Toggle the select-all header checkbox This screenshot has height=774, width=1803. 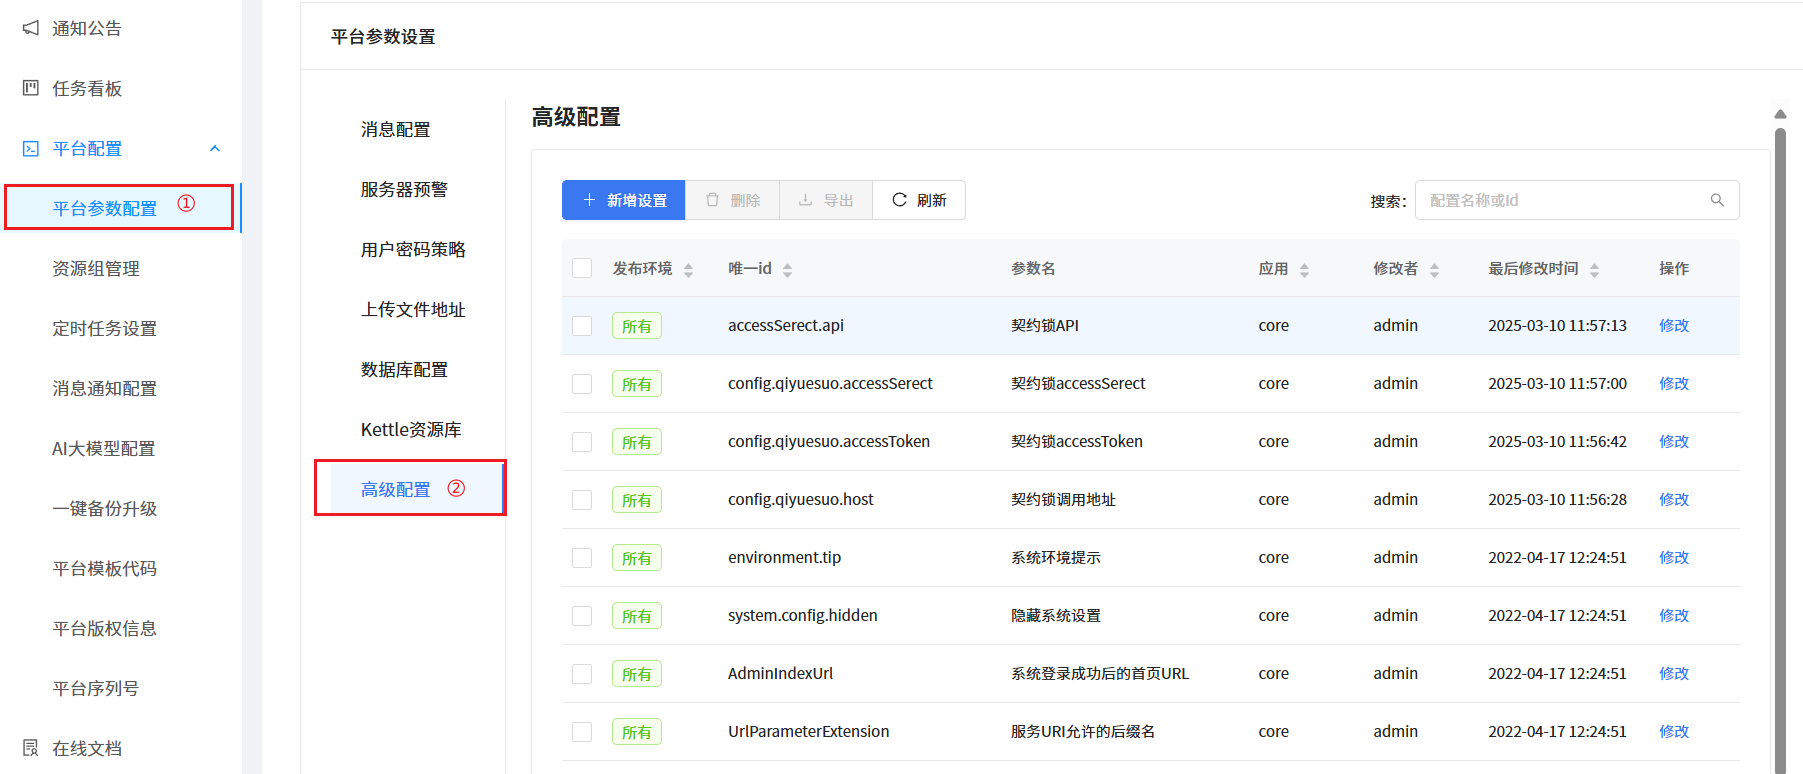point(582,268)
